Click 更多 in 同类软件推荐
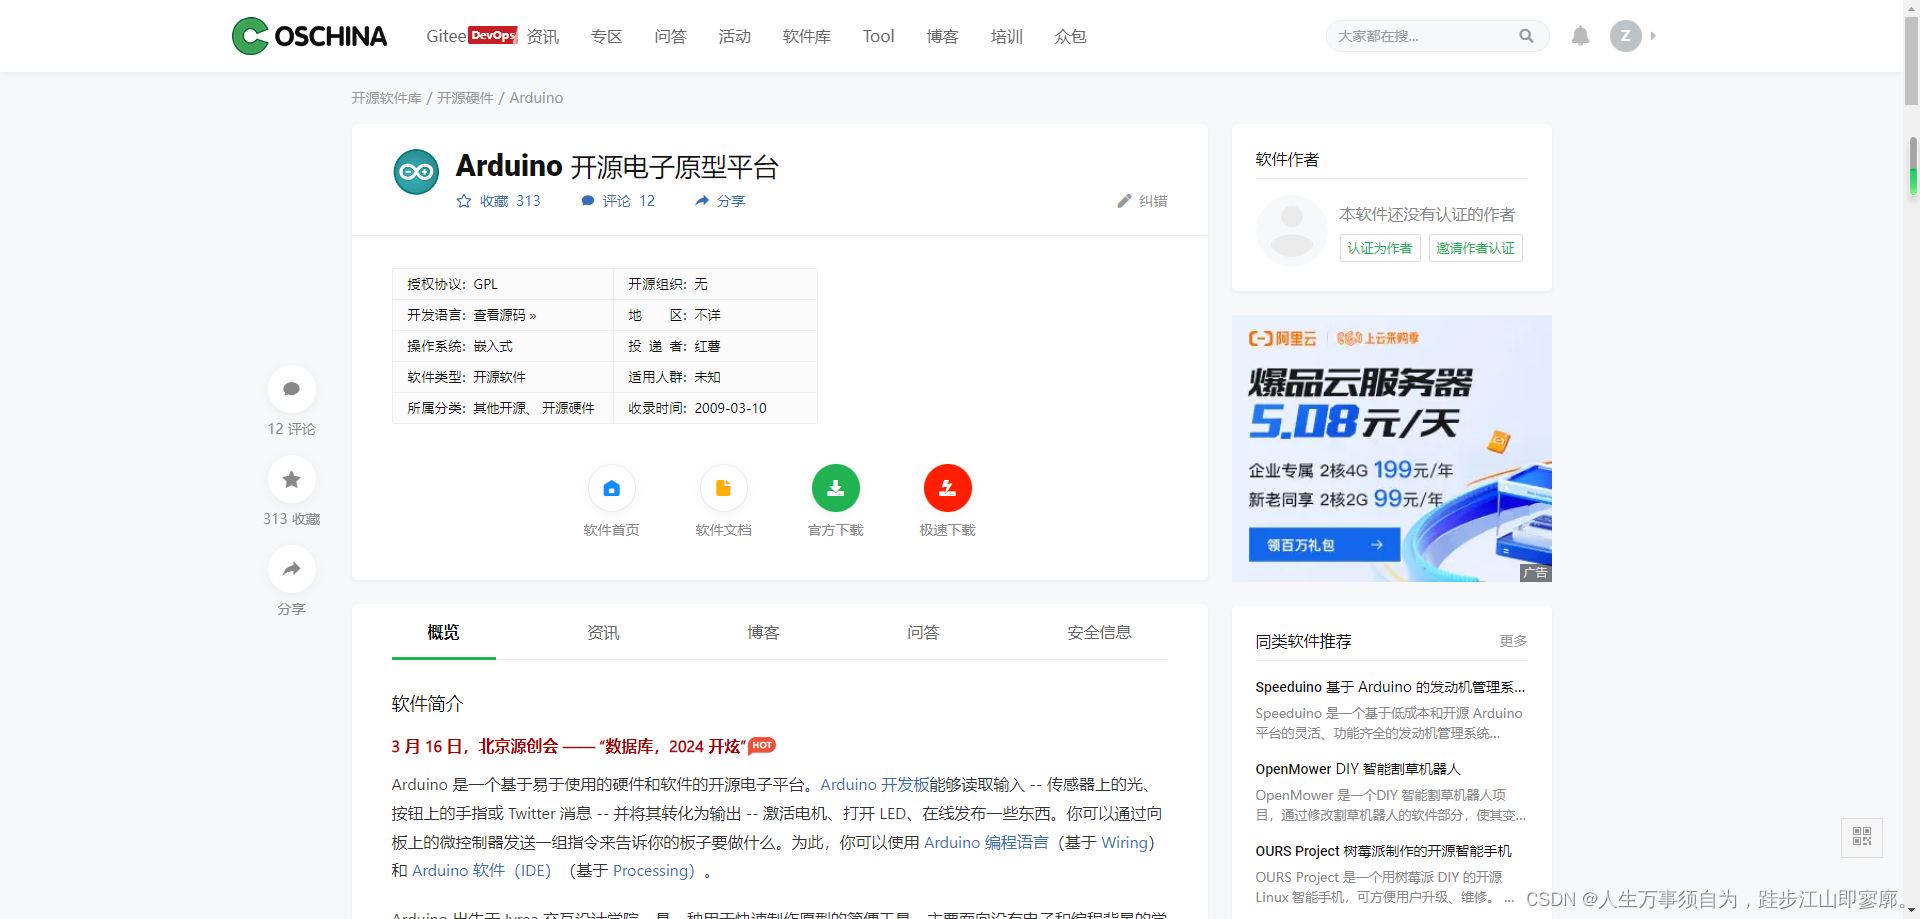 coord(1513,641)
